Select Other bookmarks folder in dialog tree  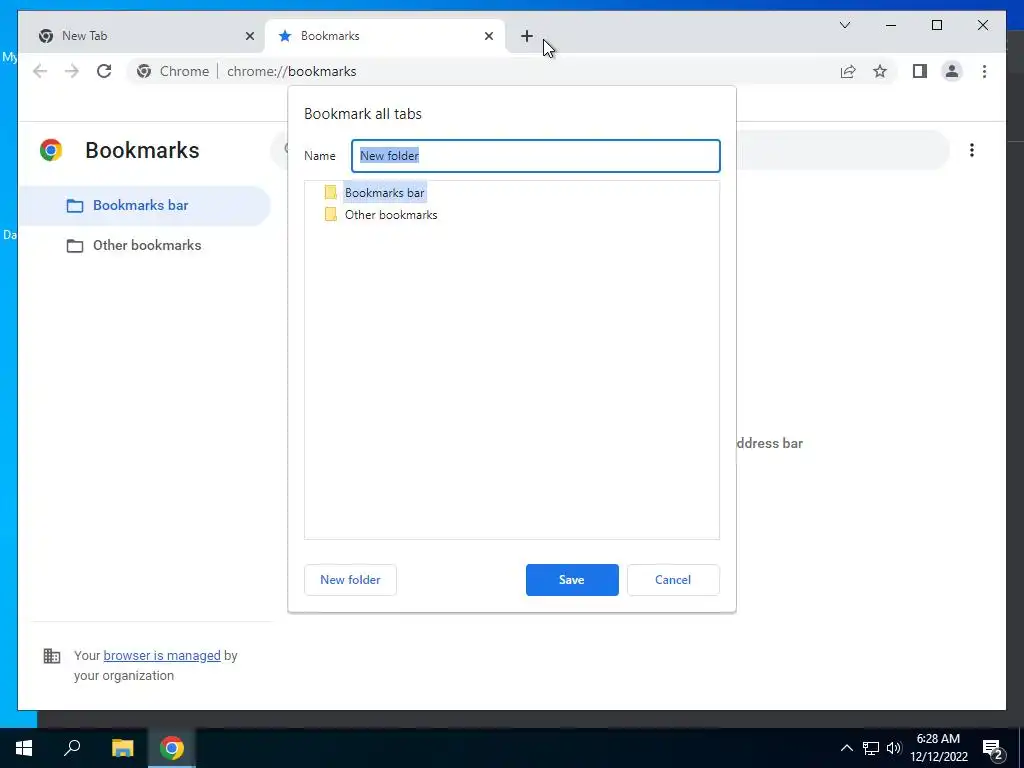tap(391, 215)
